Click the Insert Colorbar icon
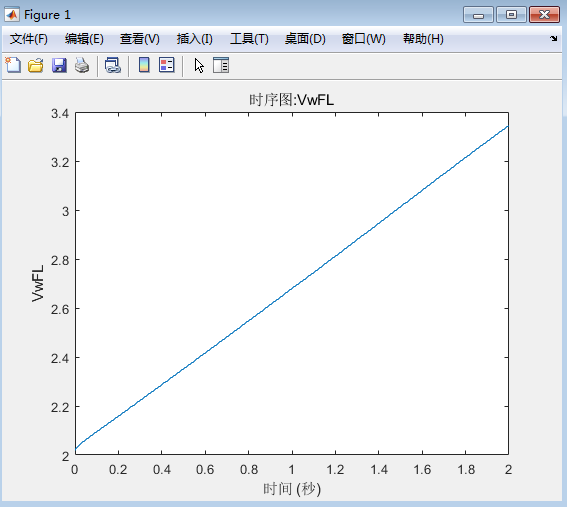Image resolution: width=567 pixels, height=507 pixels. [144, 65]
